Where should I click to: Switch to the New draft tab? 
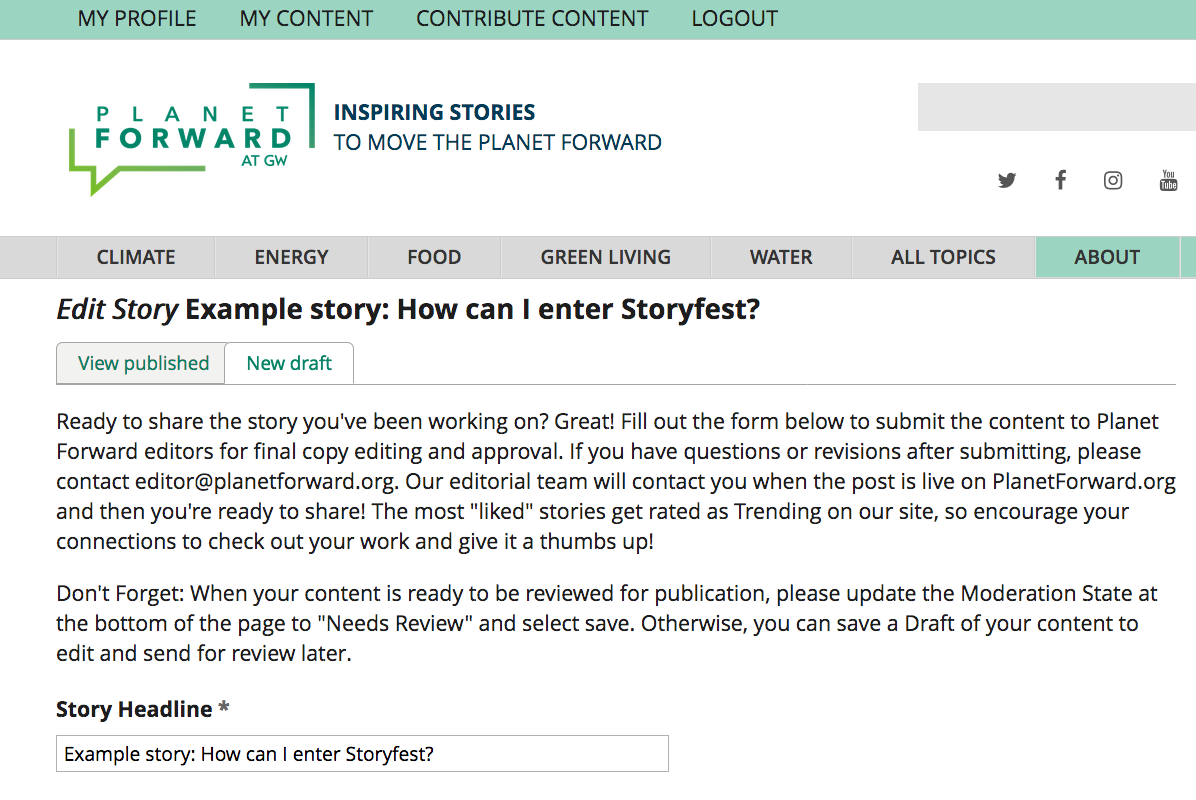point(289,363)
